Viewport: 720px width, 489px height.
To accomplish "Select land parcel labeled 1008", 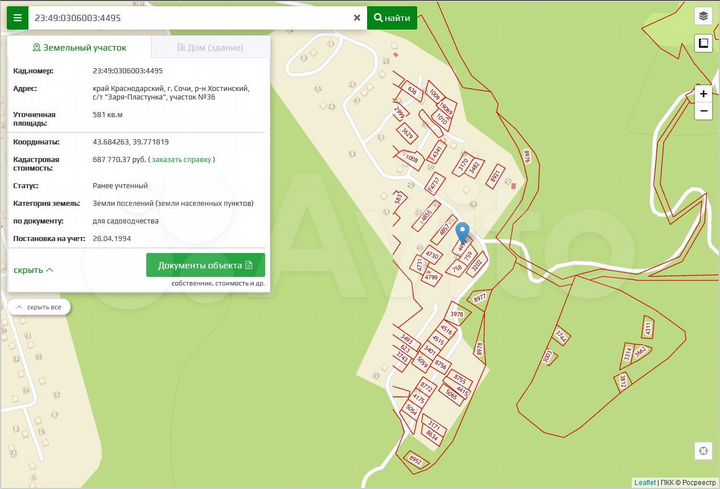I will [x=411, y=158].
